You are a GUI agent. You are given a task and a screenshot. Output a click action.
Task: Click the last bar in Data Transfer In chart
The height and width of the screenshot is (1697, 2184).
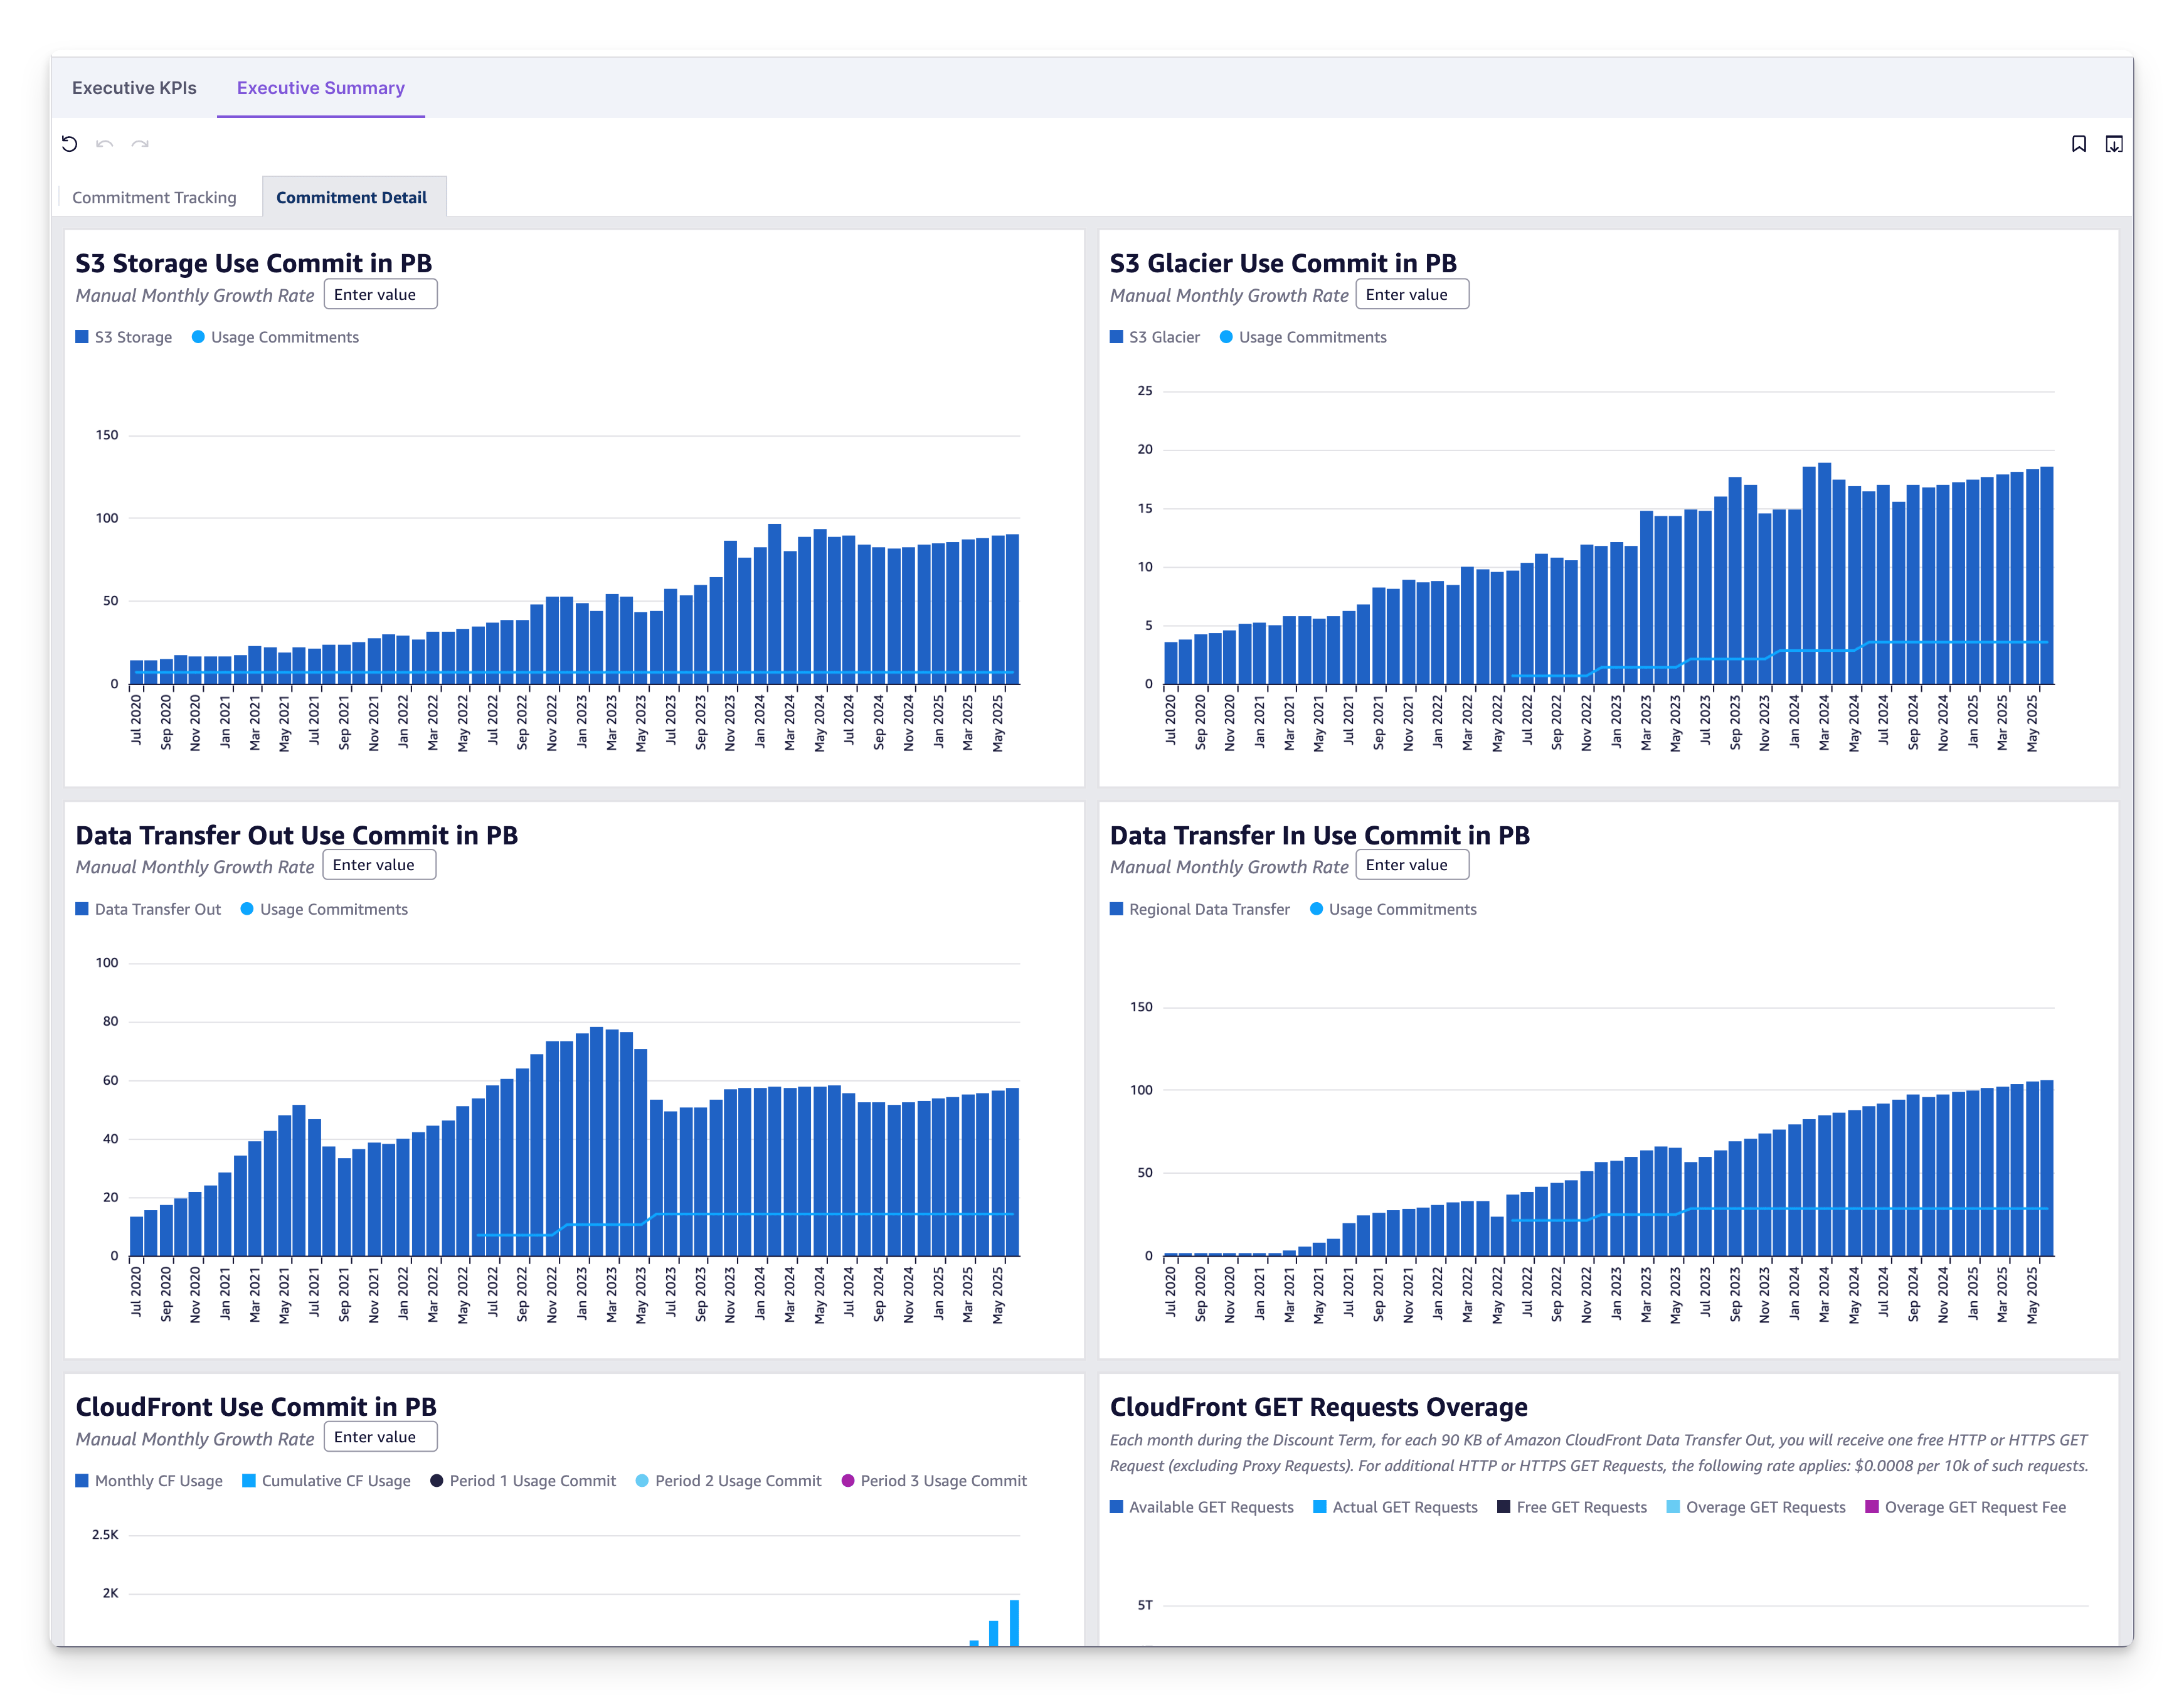(2047, 1168)
